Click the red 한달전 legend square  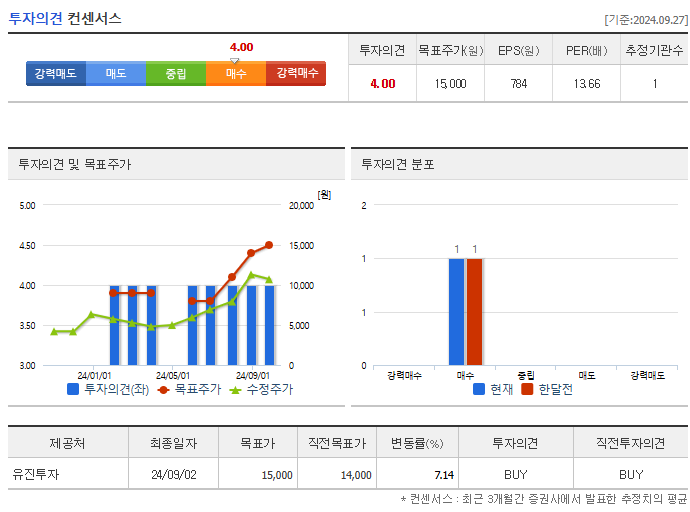(527, 389)
